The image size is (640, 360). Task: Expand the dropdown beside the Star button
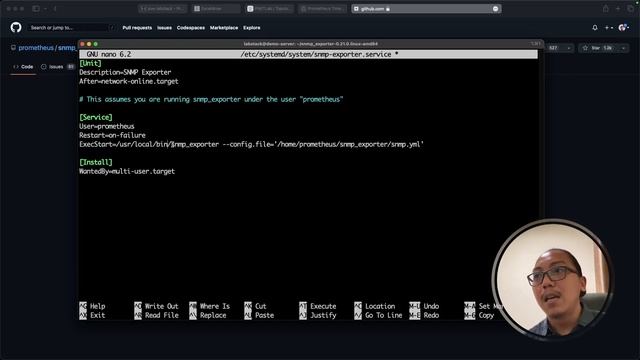click(624, 48)
